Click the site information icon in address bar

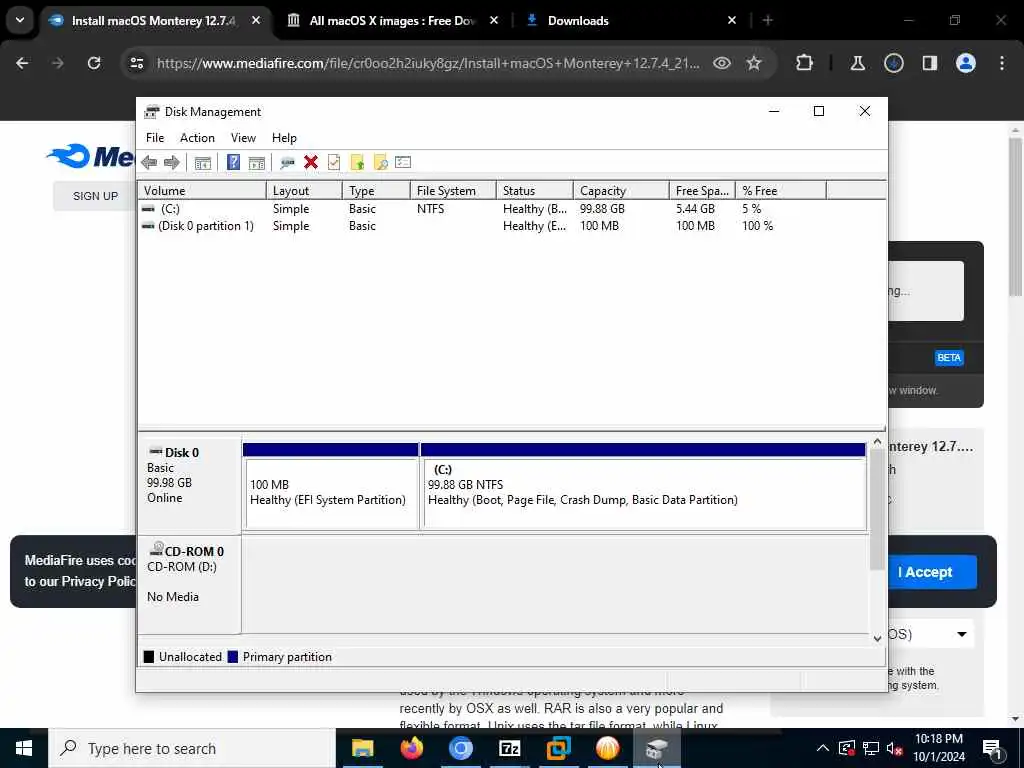point(137,63)
